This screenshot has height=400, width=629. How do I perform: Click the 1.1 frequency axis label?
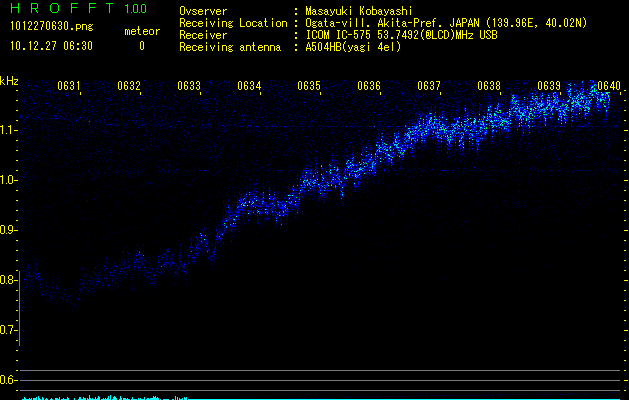click(x=8, y=130)
